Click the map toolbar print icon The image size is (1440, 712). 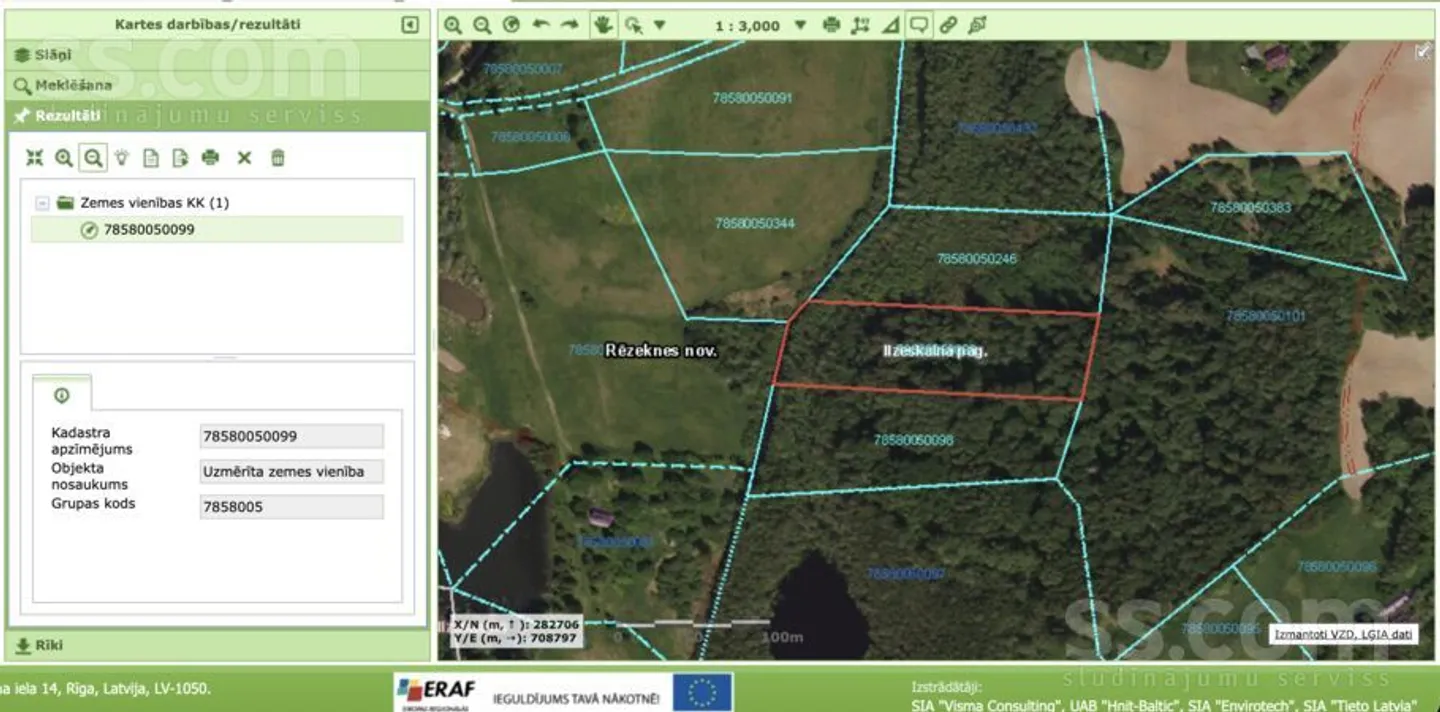click(x=831, y=26)
